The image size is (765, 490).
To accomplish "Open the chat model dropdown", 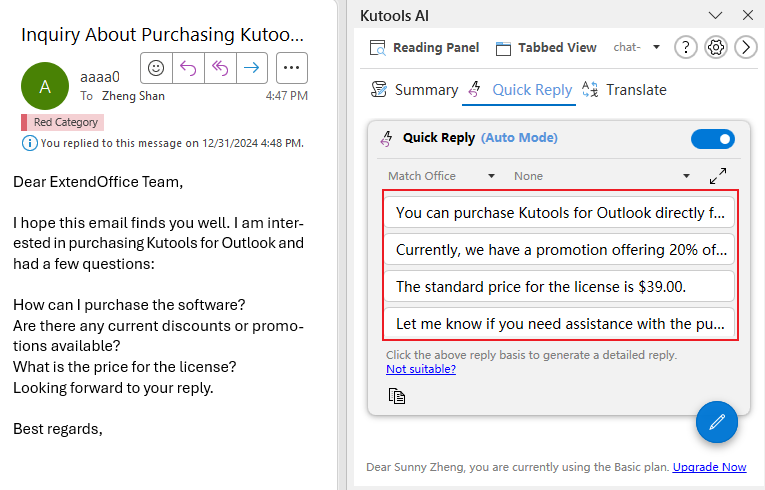I will 637,47.
